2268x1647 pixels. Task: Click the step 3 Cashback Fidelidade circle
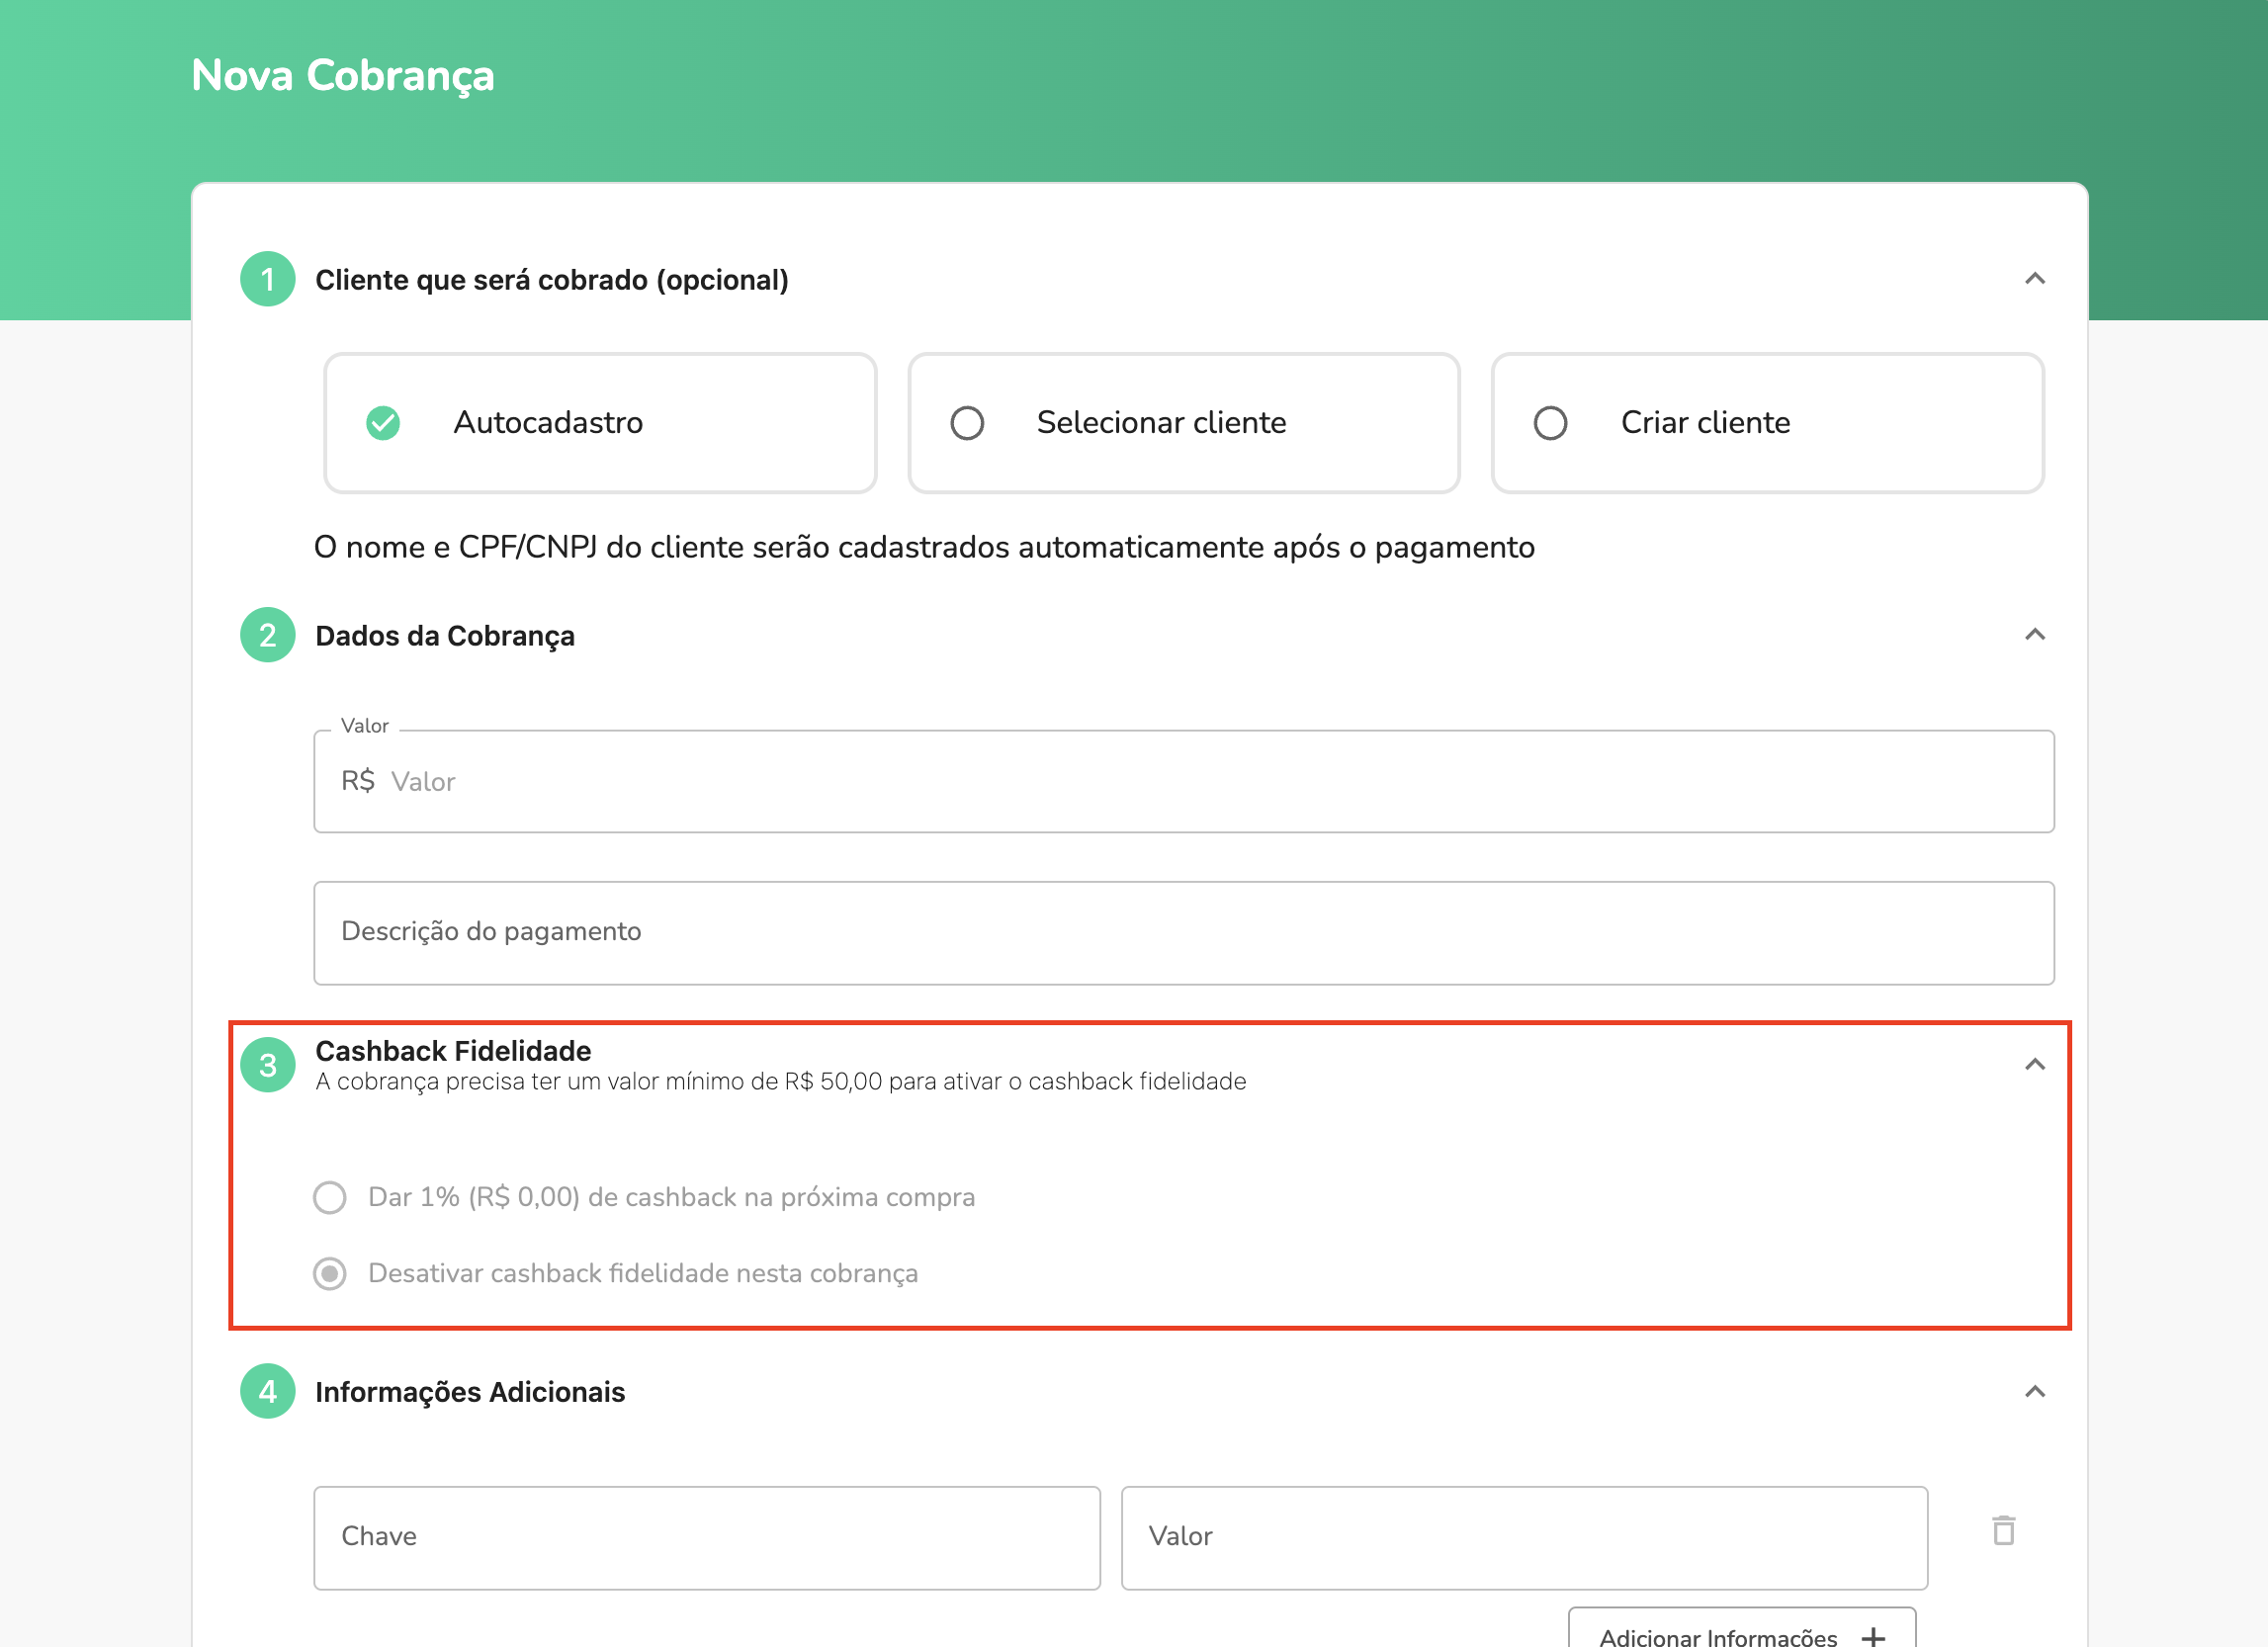tap(267, 1065)
